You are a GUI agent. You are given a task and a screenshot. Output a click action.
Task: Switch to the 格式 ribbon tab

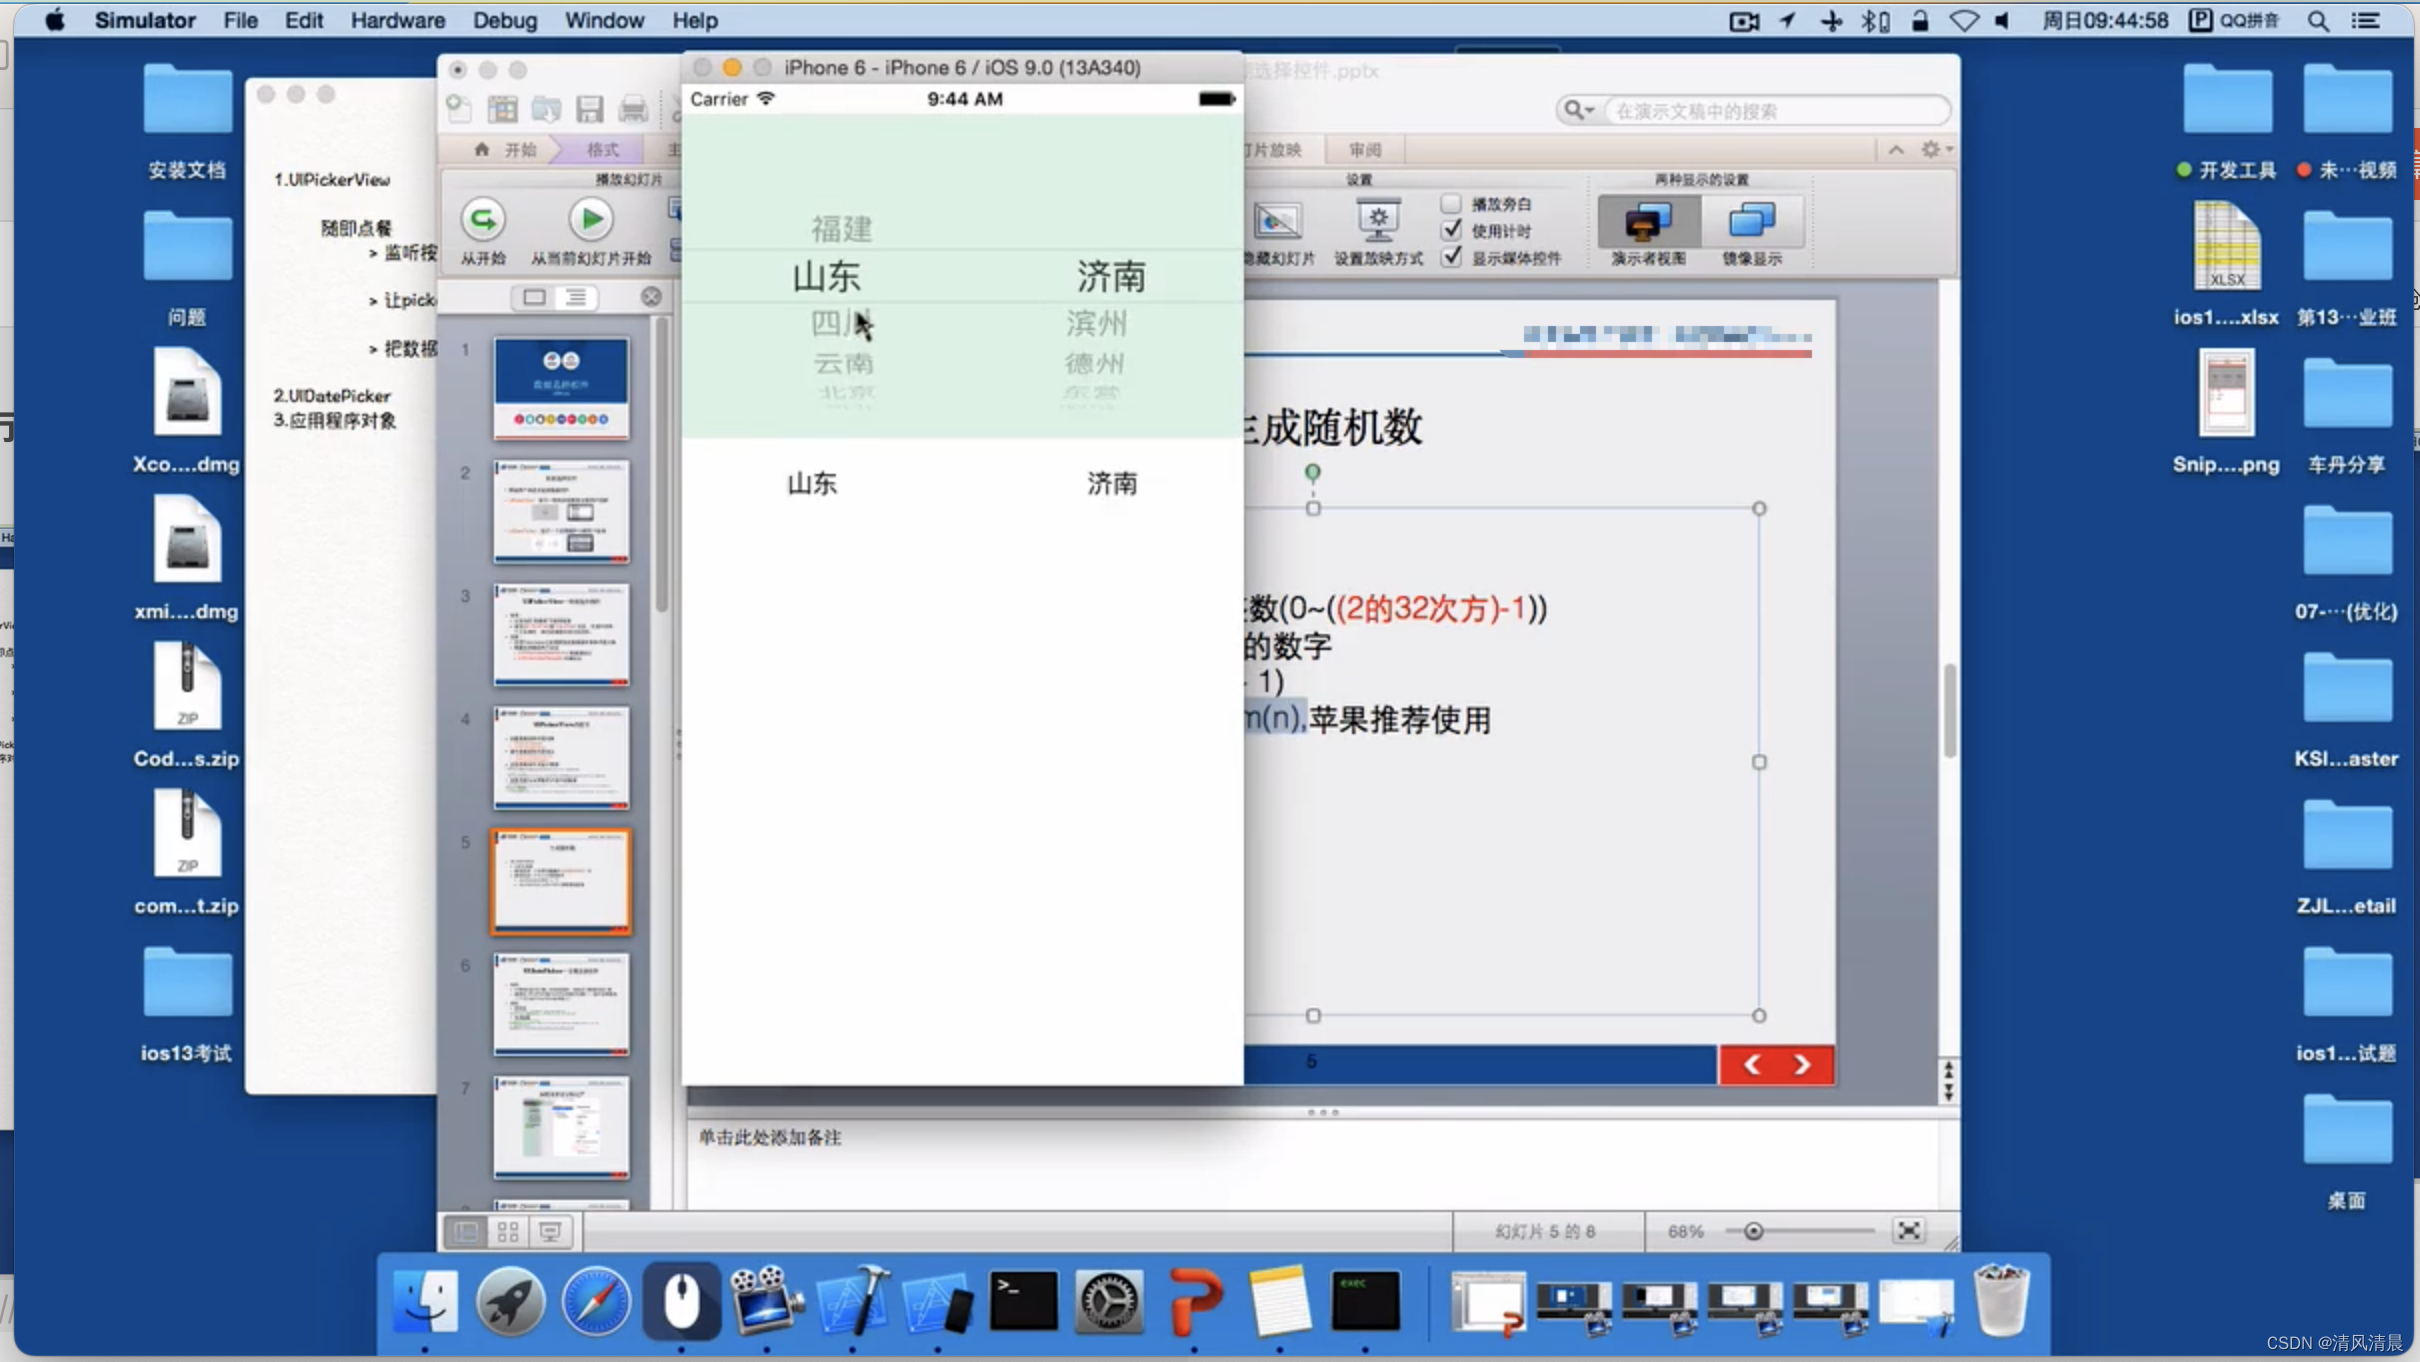pos(602,149)
